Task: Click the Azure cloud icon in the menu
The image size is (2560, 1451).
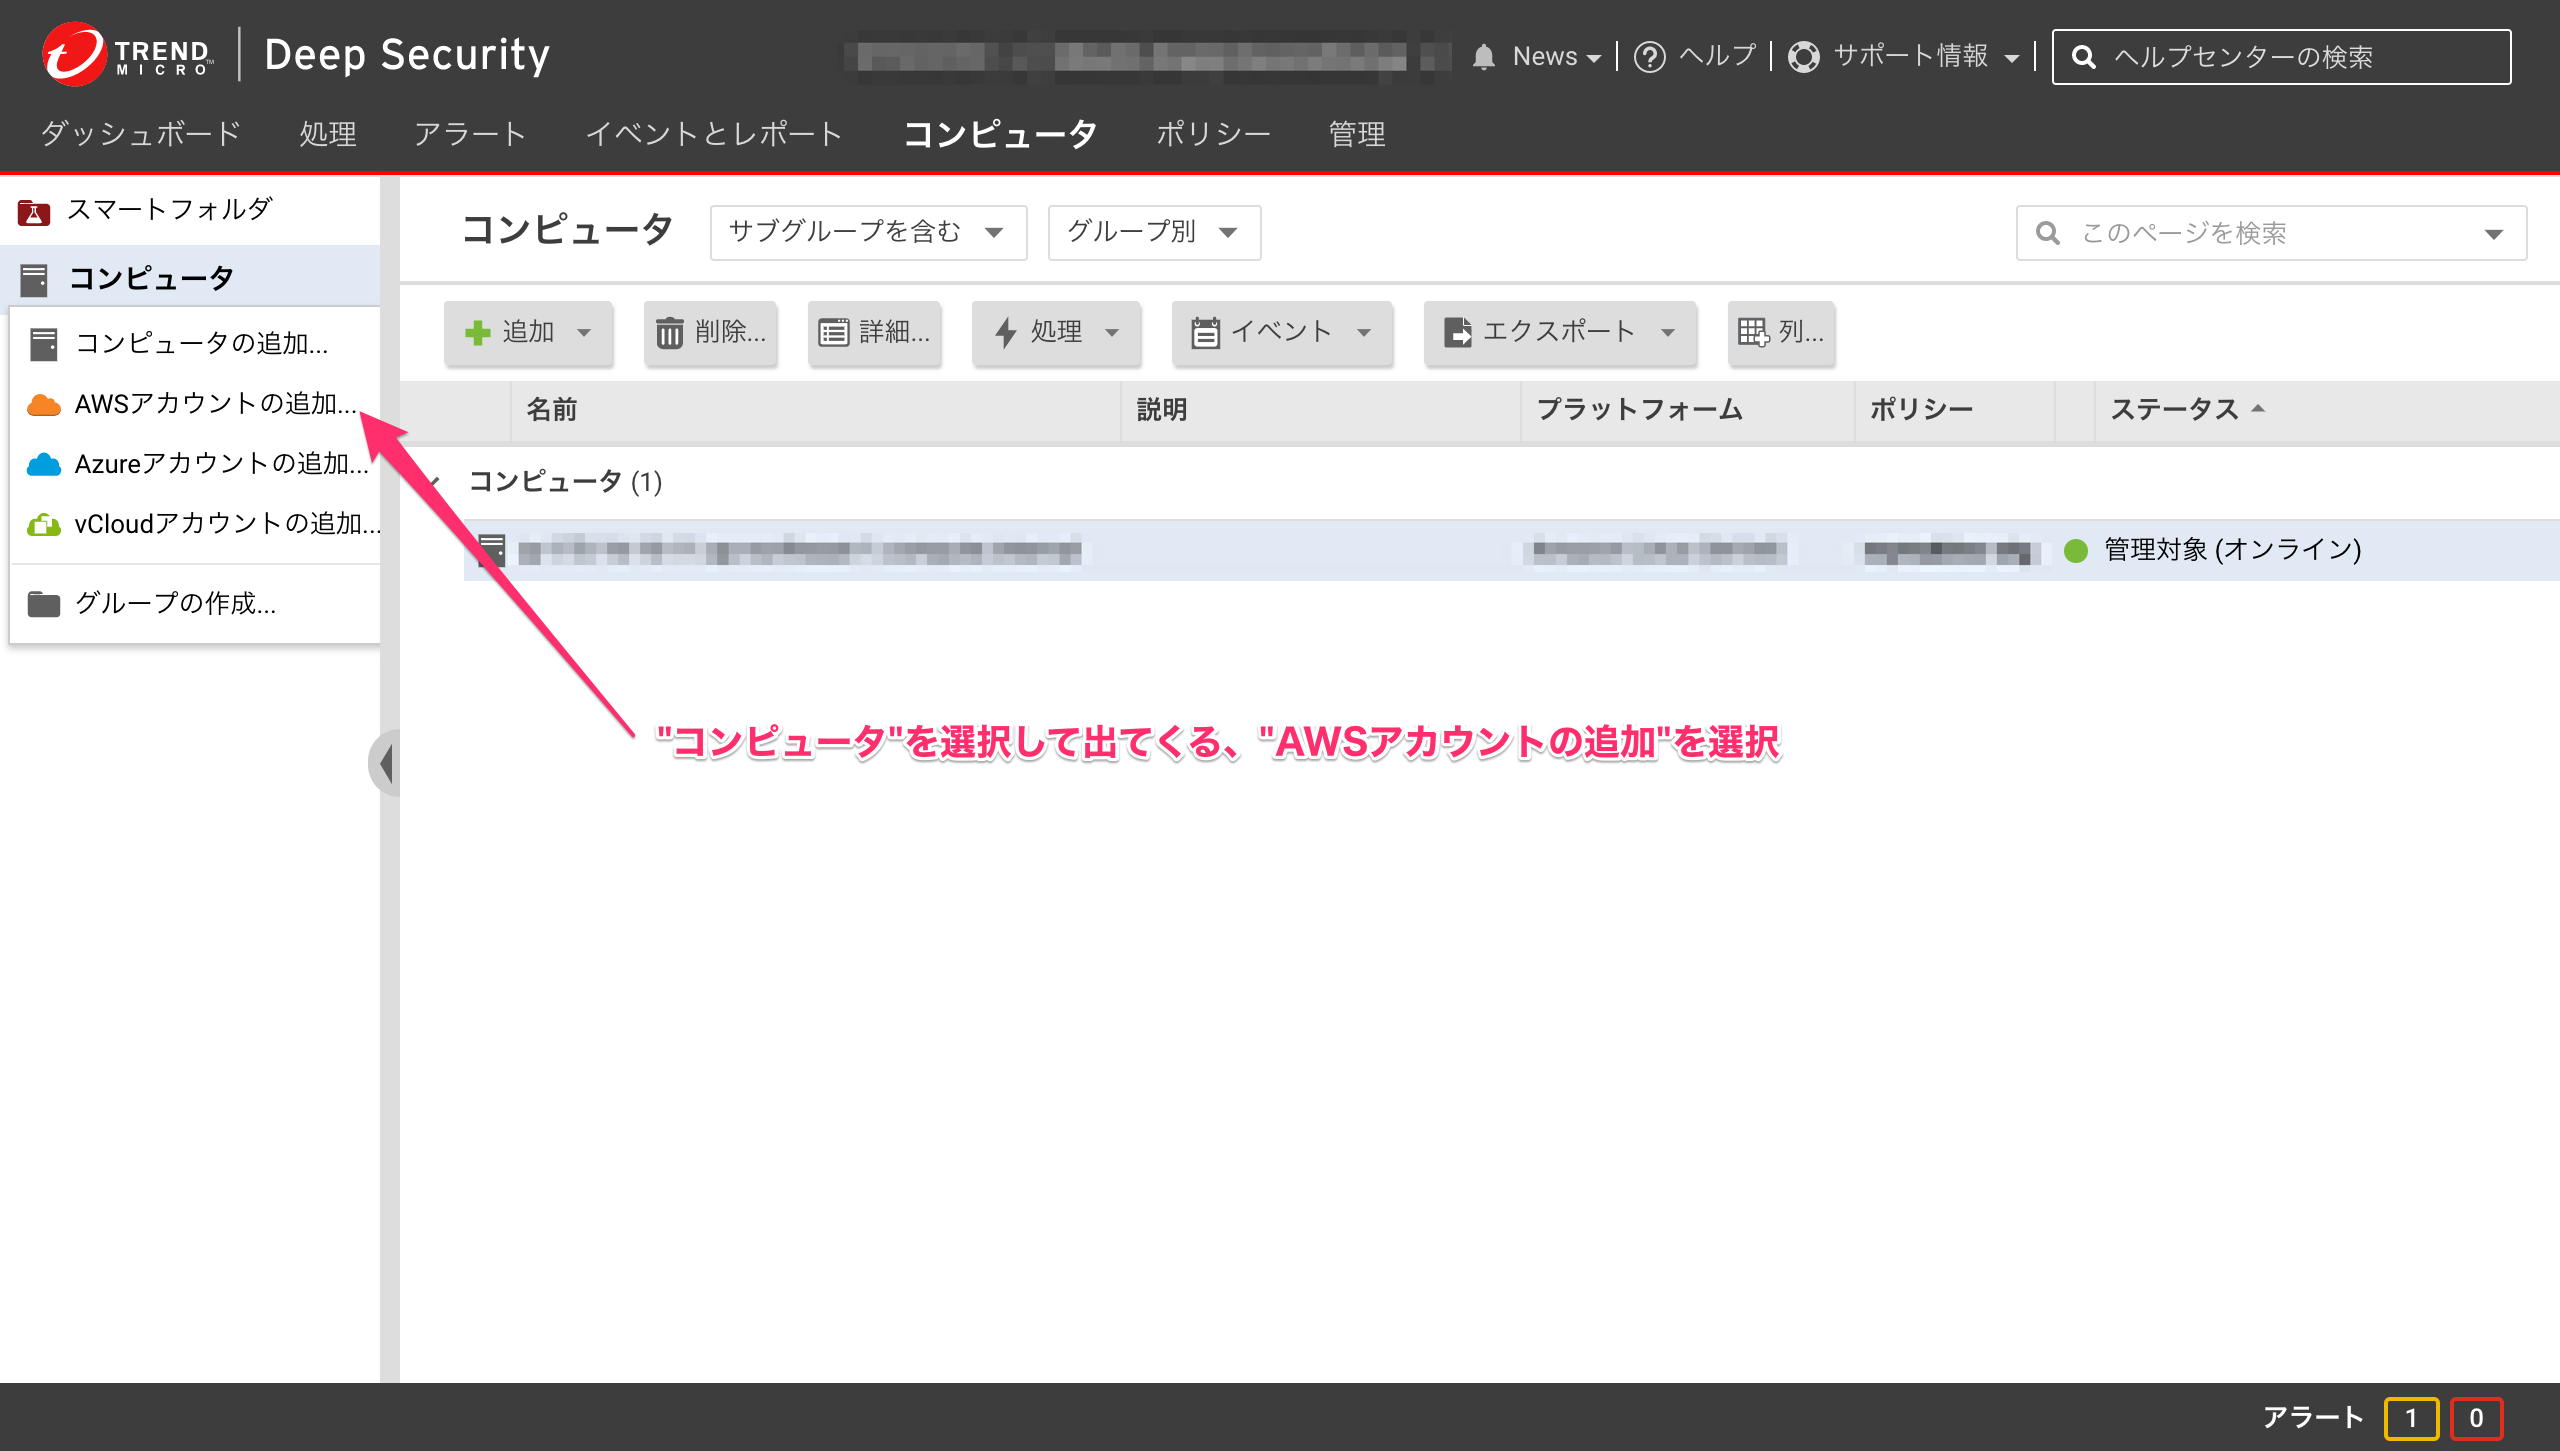Action: (x=44, y=464)
